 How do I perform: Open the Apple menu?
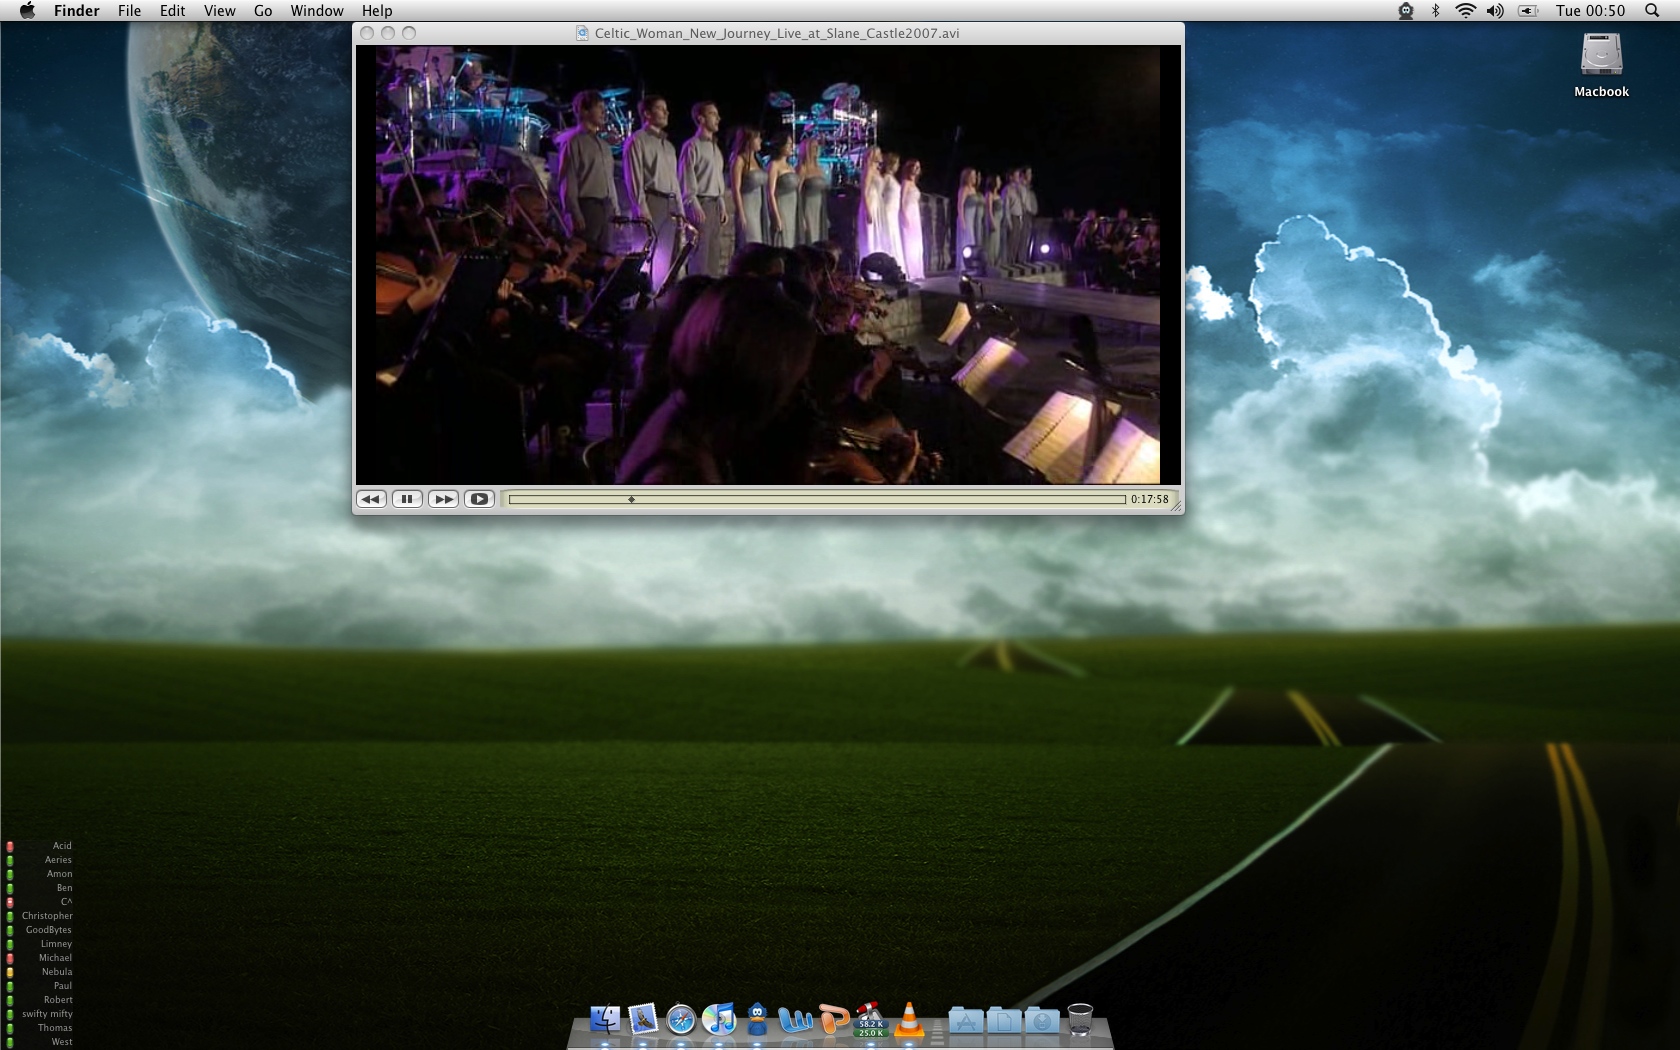pyautogui.click(x=27, y=10)
